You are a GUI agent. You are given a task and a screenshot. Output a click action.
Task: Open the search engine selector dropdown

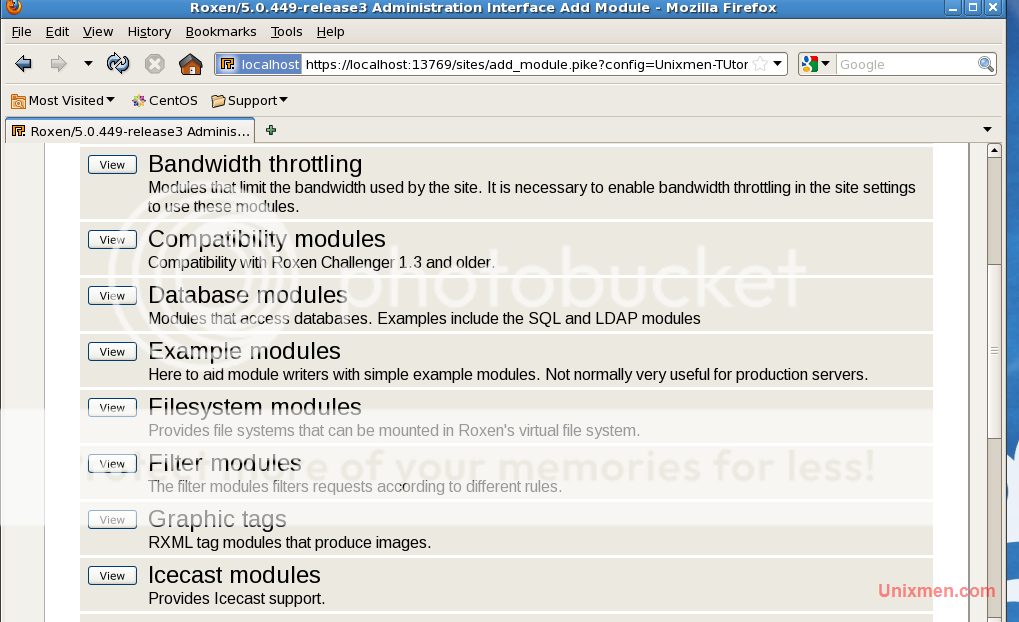816,64
